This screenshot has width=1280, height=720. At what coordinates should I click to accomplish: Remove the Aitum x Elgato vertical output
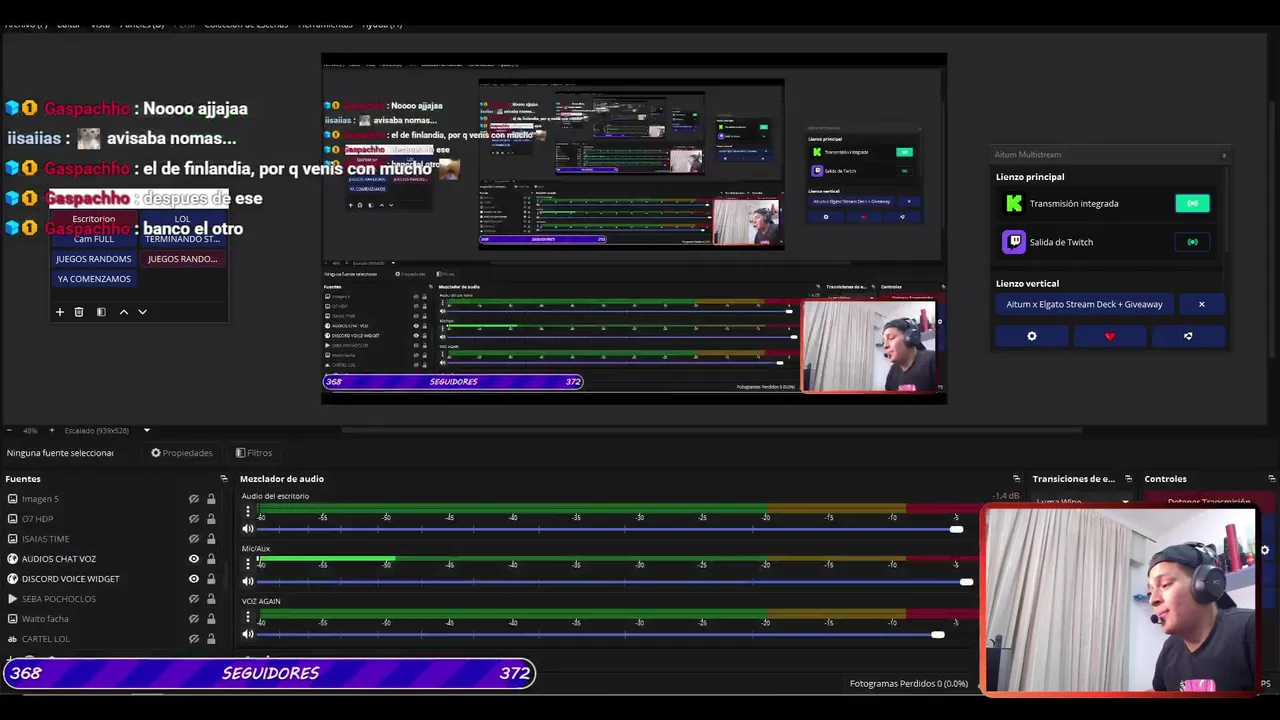(1202, 304)
